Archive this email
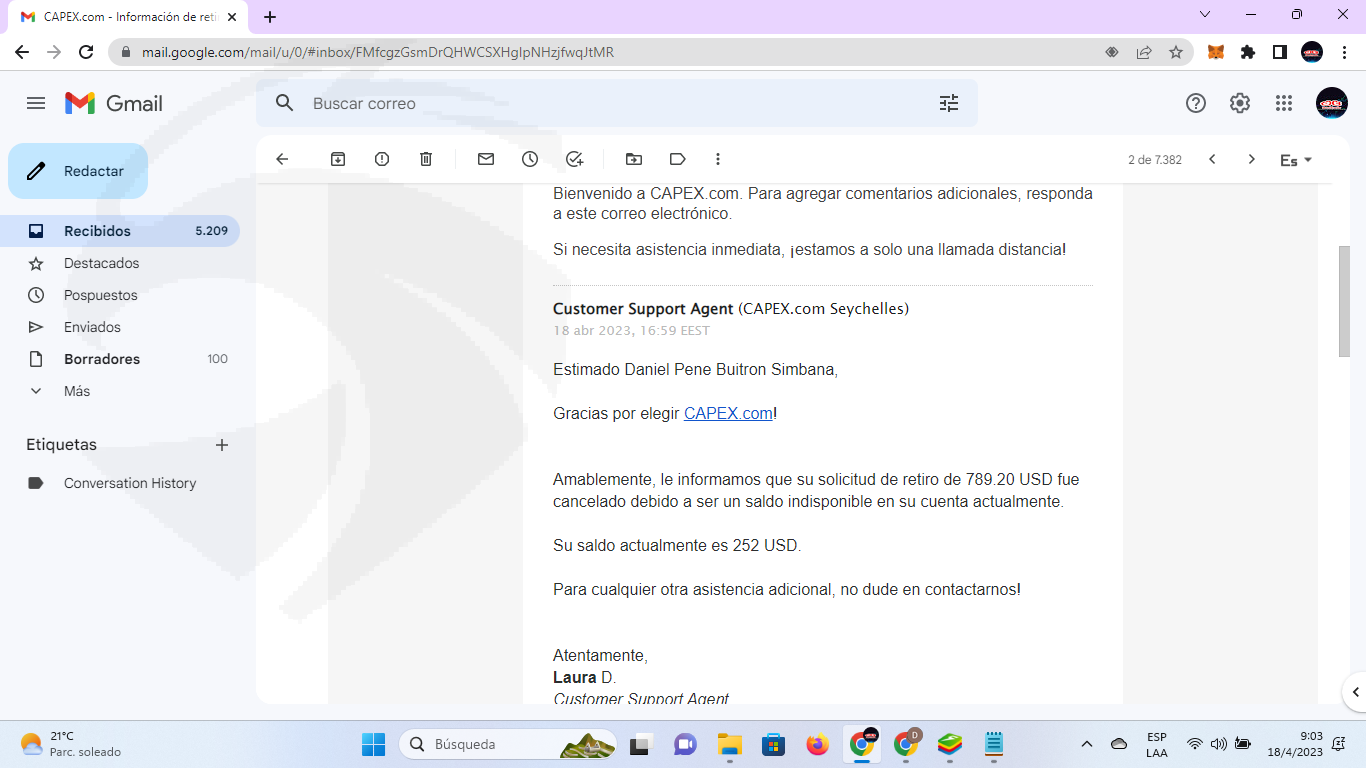This screenshot has width=1366, height=768. 338,159
